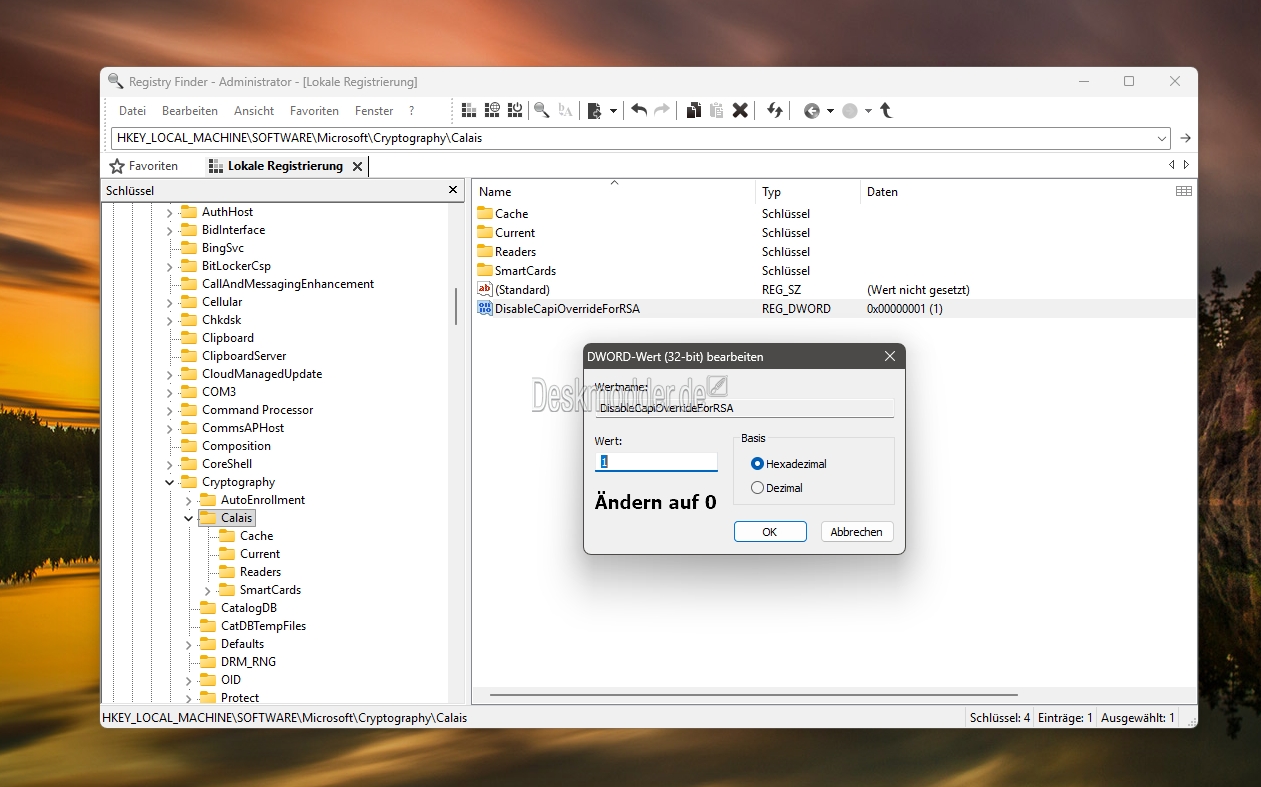Click the magnifier Find icon in toolbar
The height and width of the screenshot is (787, 1261).
click(x=541, y=110)
